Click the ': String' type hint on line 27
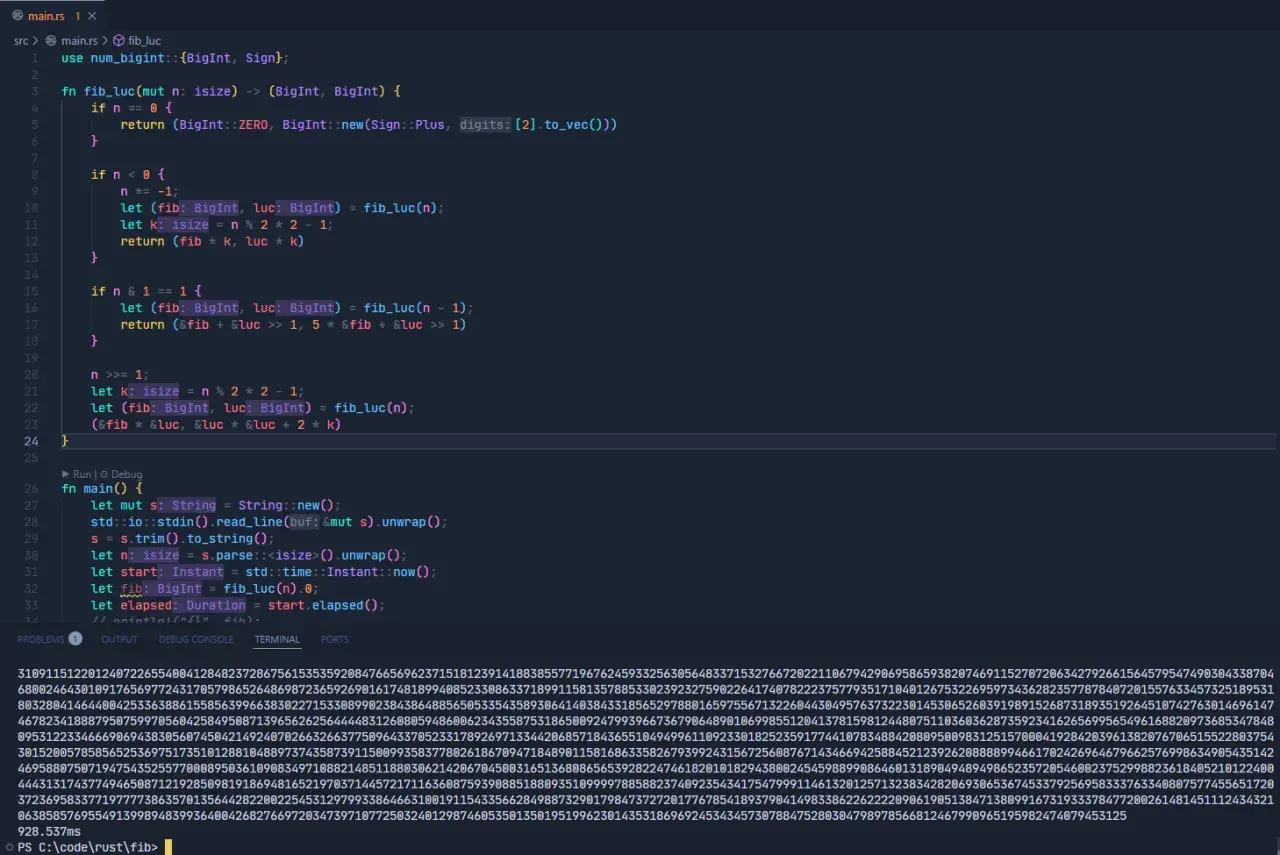Viewport: 1280px width, 855px height. click(x=187, y=505)
